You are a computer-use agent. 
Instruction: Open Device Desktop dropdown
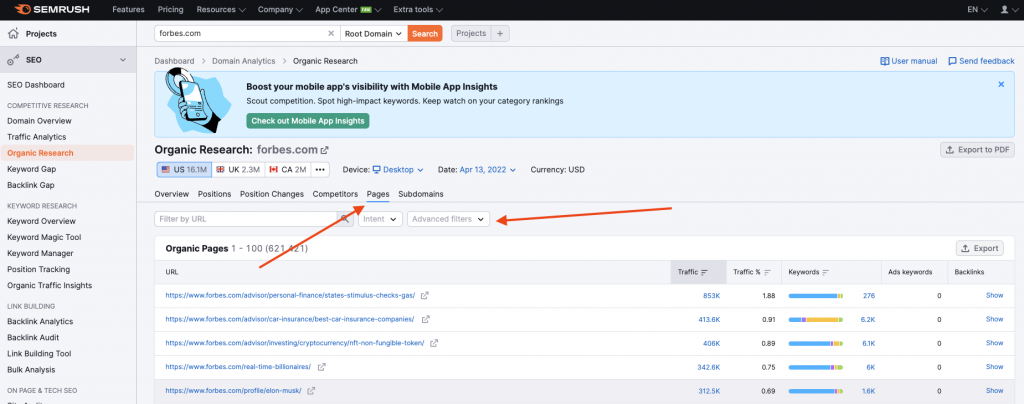click(398, 169)
